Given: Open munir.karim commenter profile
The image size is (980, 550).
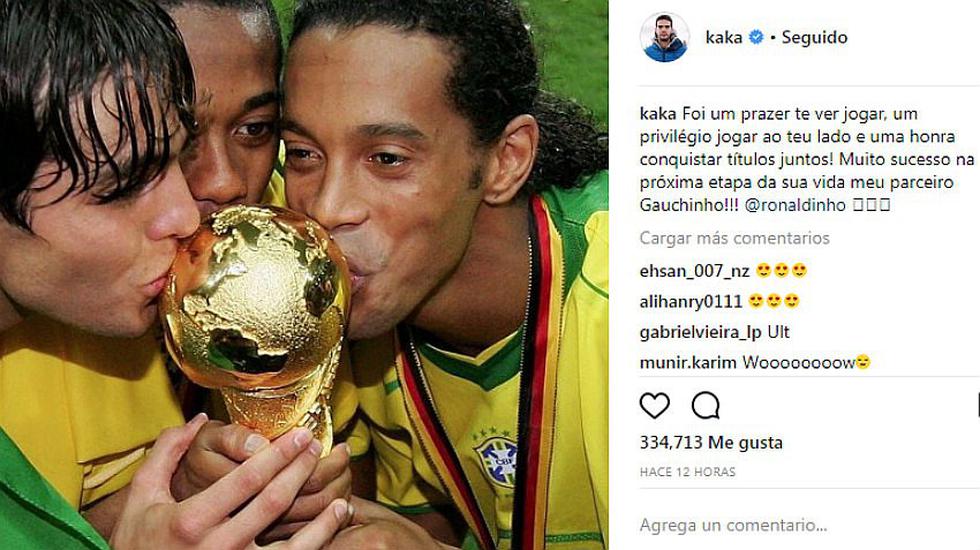Looking at the screenshot, I should click(x=688, y=362).
